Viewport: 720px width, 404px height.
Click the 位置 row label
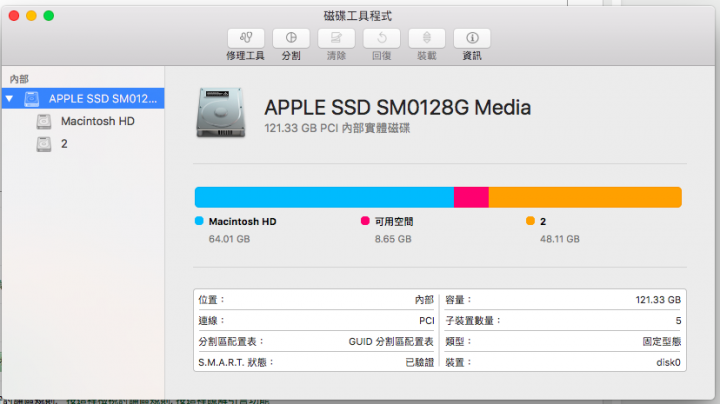click(211, 300)
